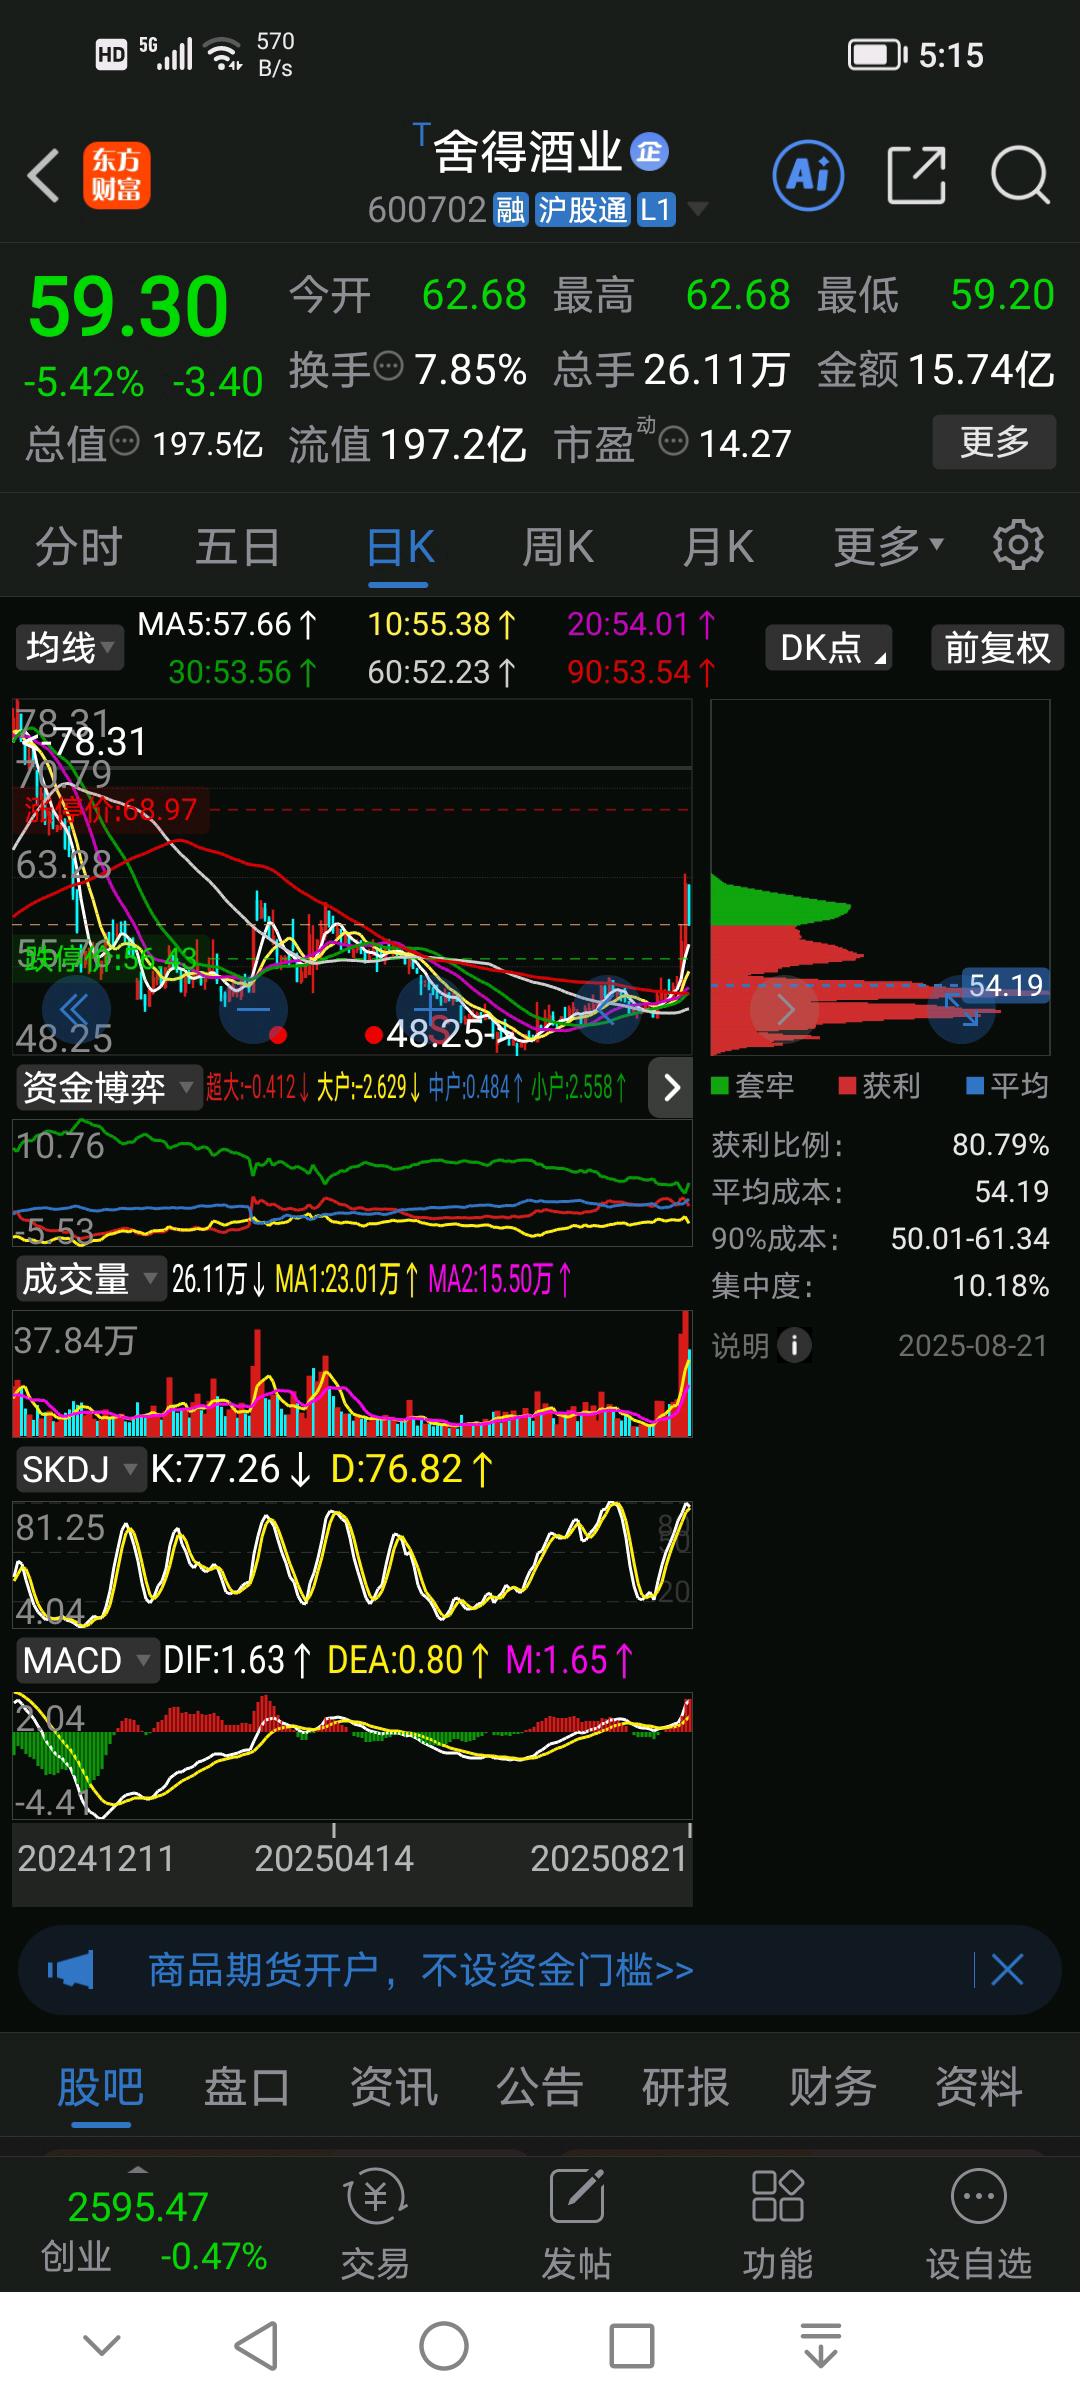
Task: Open the 财务 tab
Action: (x=832, y=2087)
